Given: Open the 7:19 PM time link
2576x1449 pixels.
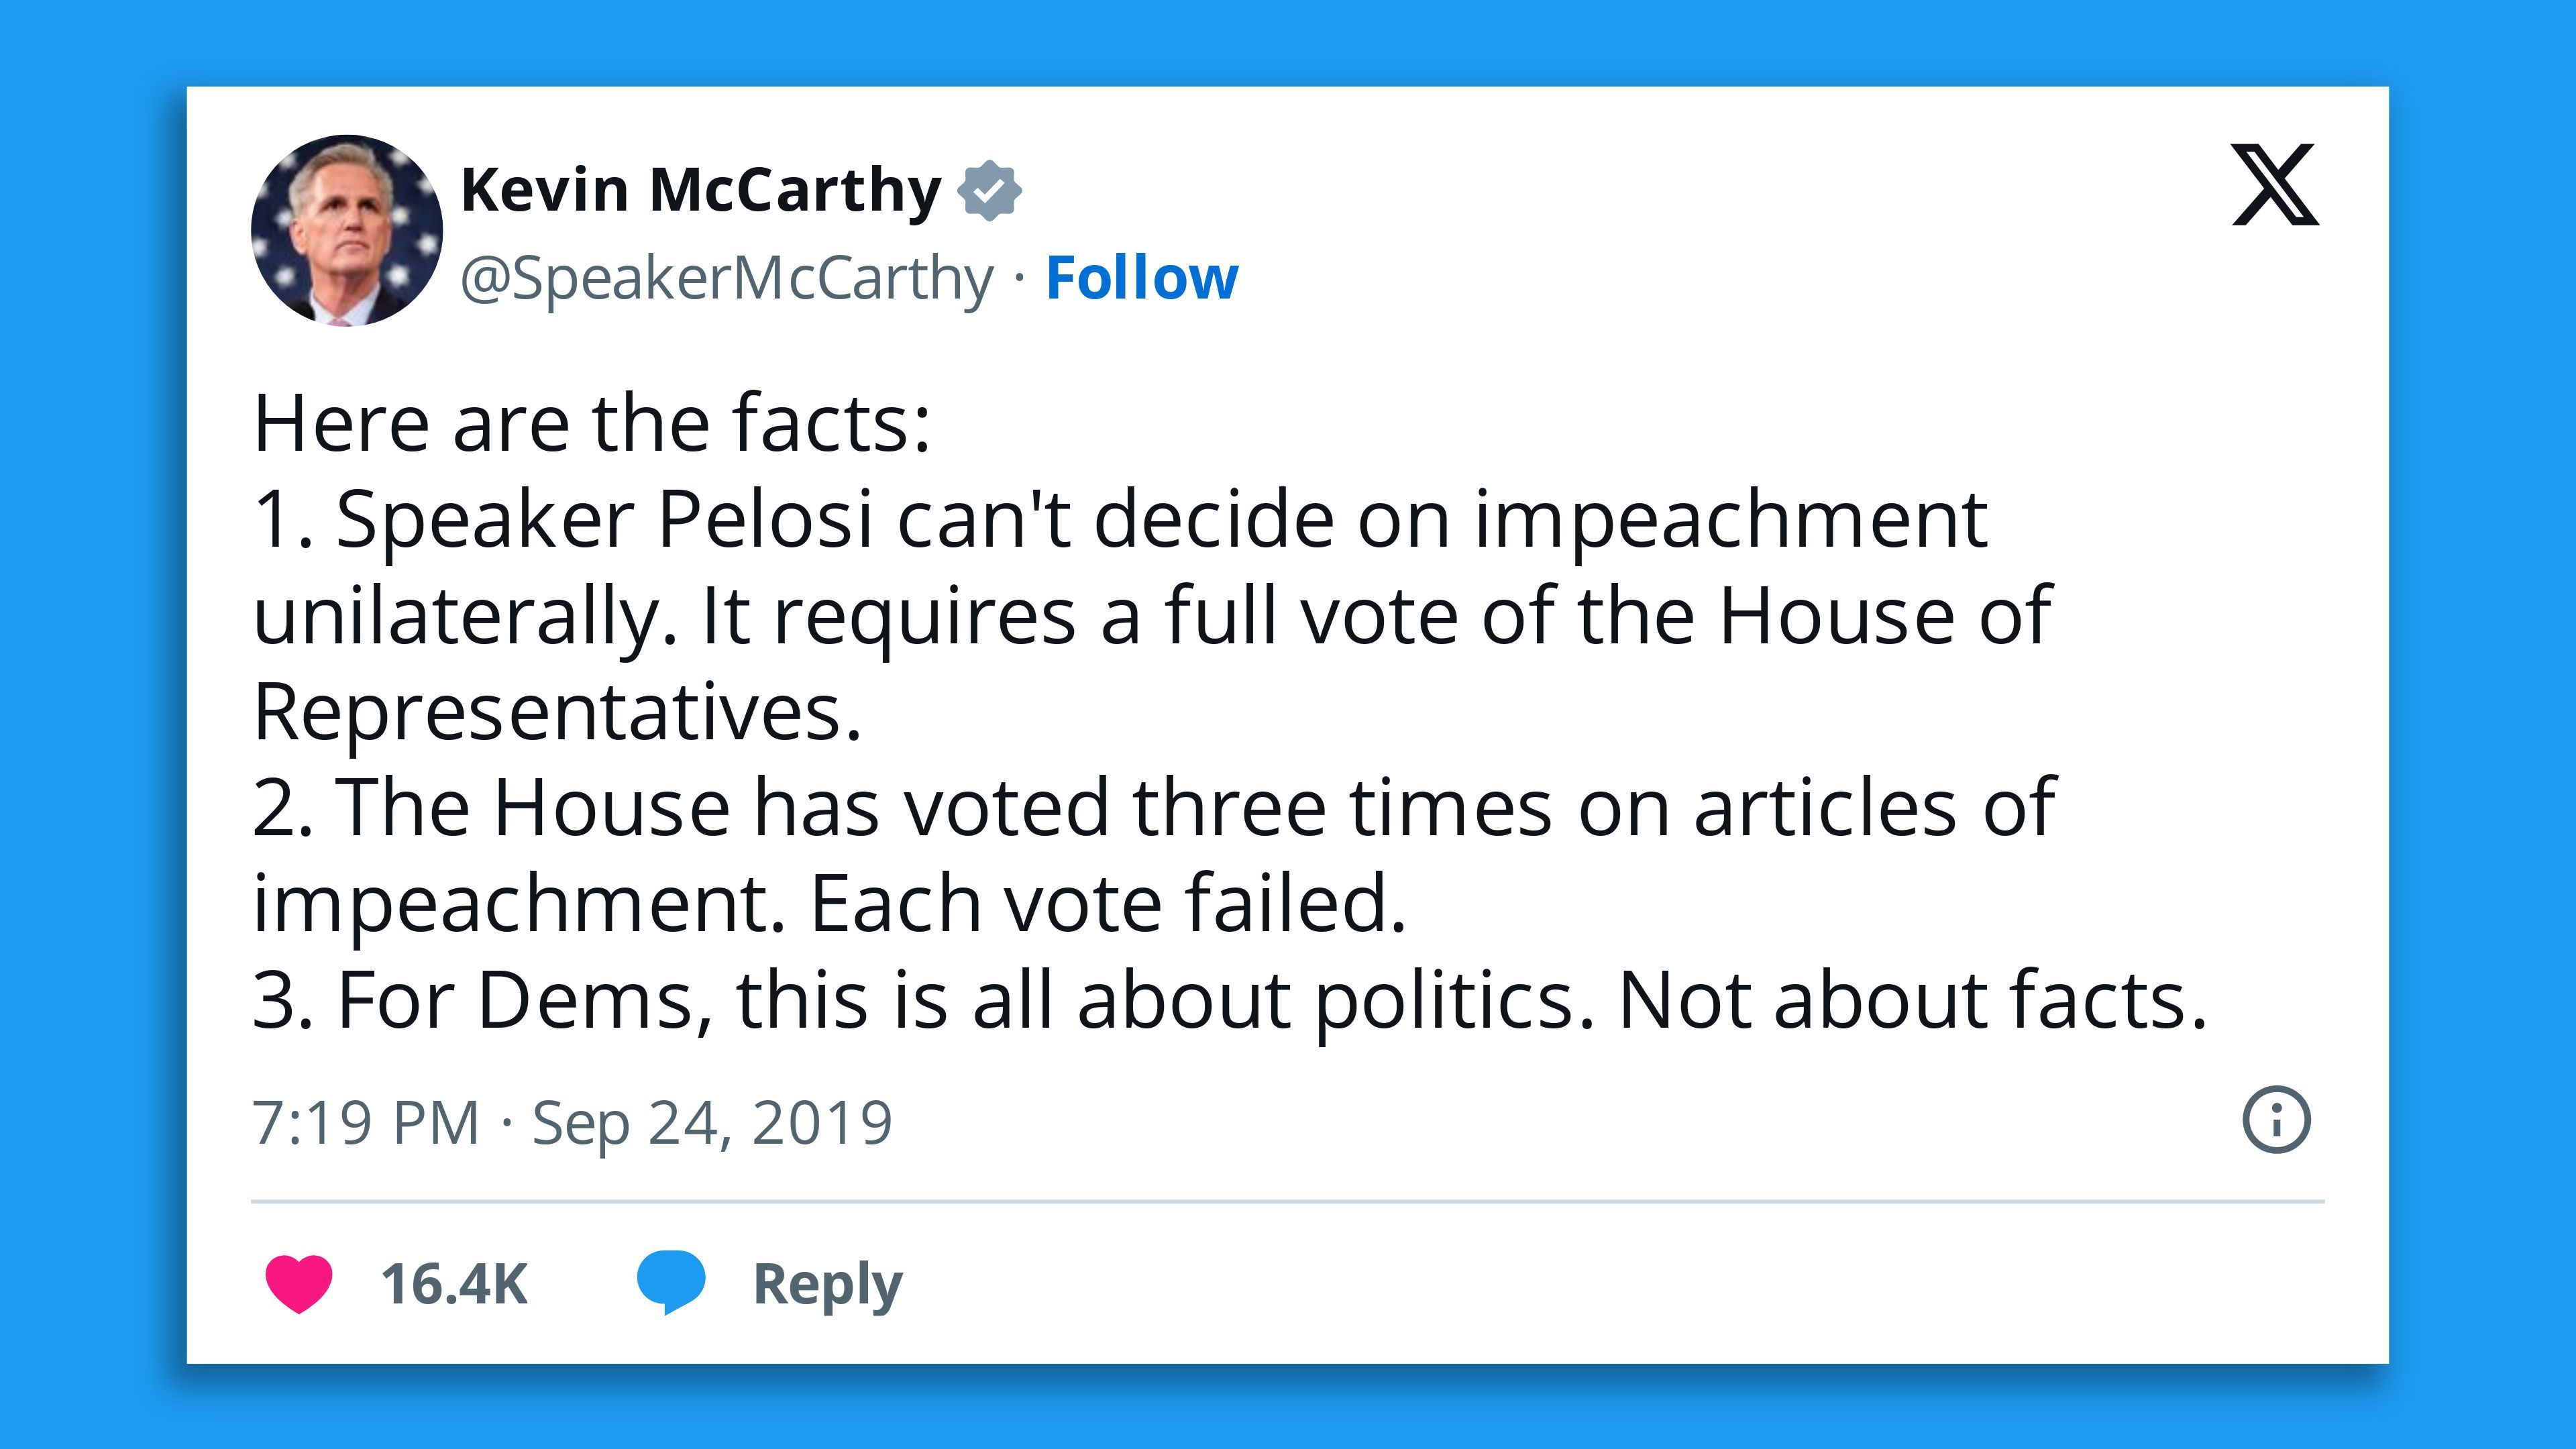Looking at the screenshot, I should pyautogui.click(x=366, y=1122).
